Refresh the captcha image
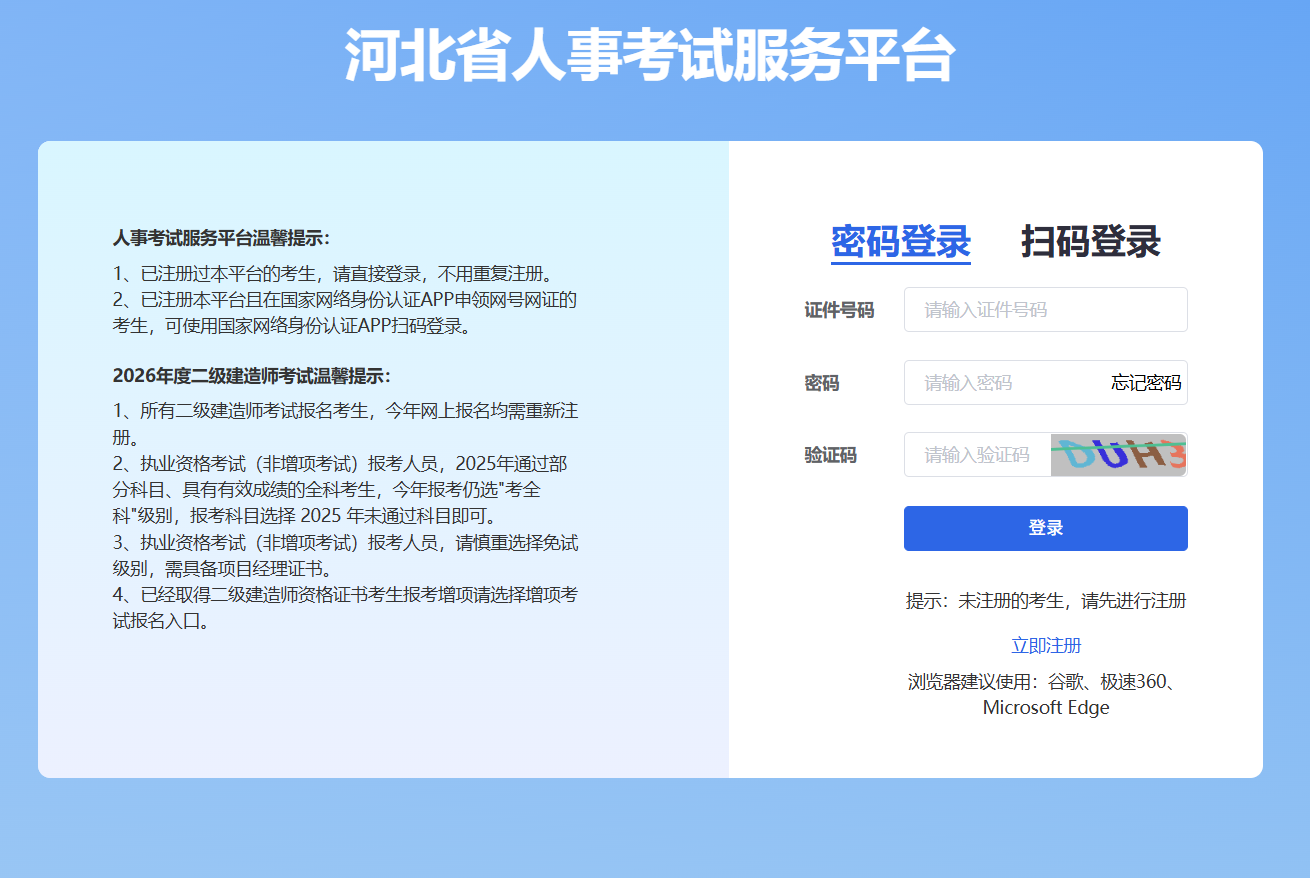The height and width of the screenshot is (878, 1310). [1118, 455]
